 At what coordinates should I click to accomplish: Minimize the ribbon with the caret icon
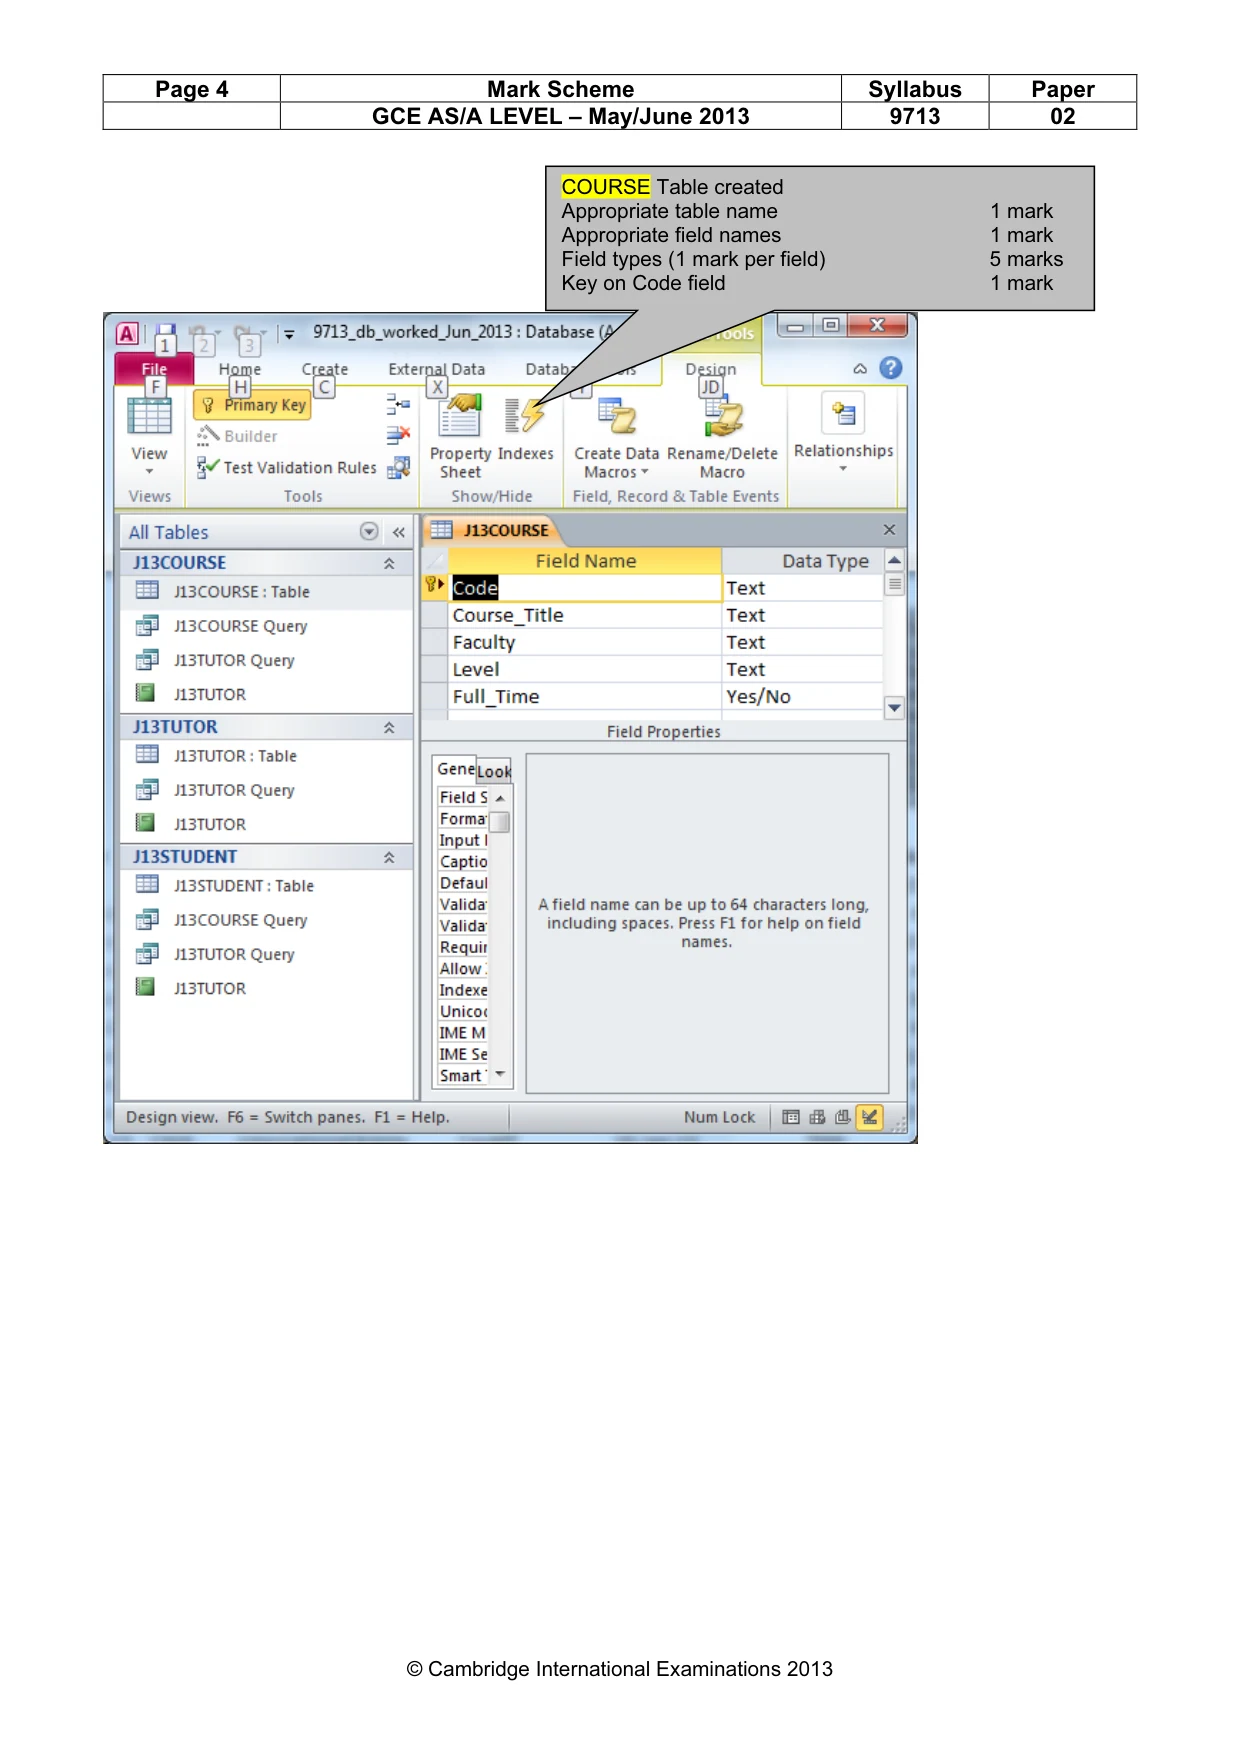tap(860, 369)
